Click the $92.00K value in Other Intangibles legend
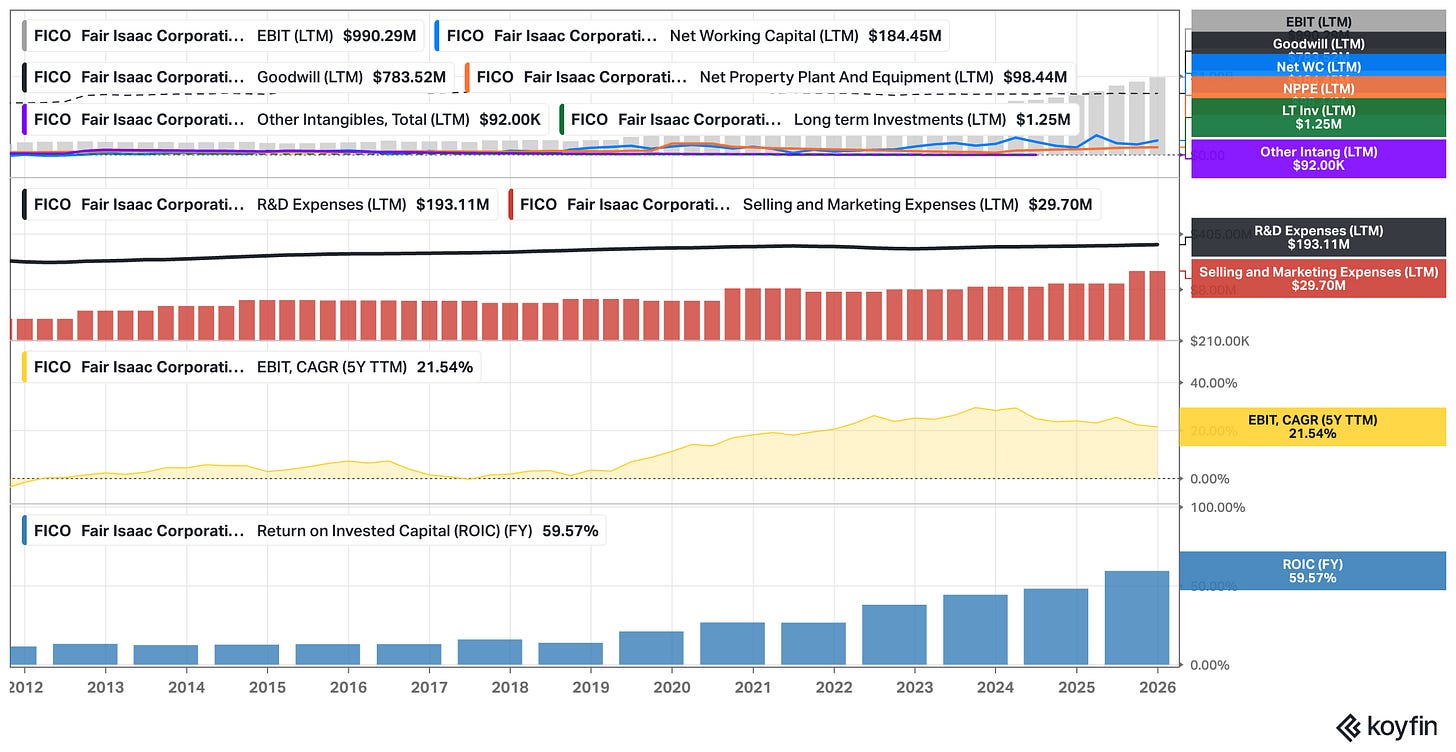The image size is (1456, 752). 510,119
